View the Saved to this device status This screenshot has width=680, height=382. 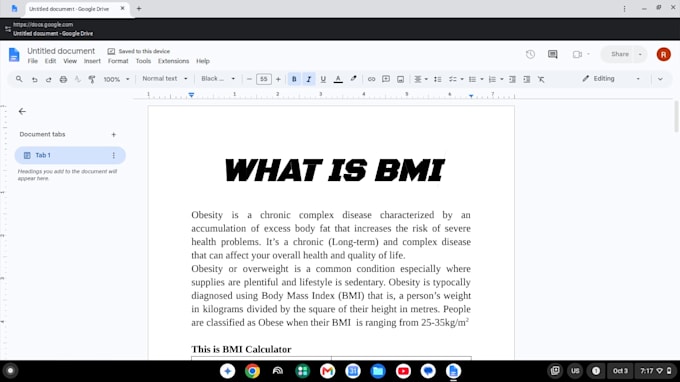(139, 51)
